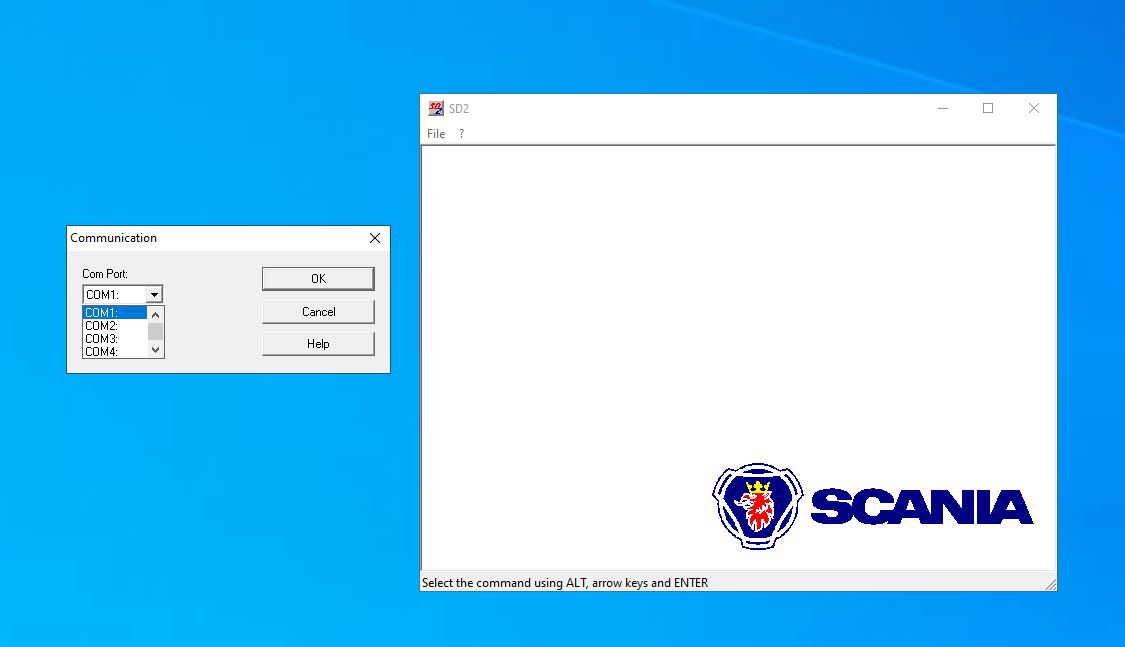This screenshot has width=1125, height=647.
Task: Click the COM list scrollbar track
Action: (x=155, y=331)
